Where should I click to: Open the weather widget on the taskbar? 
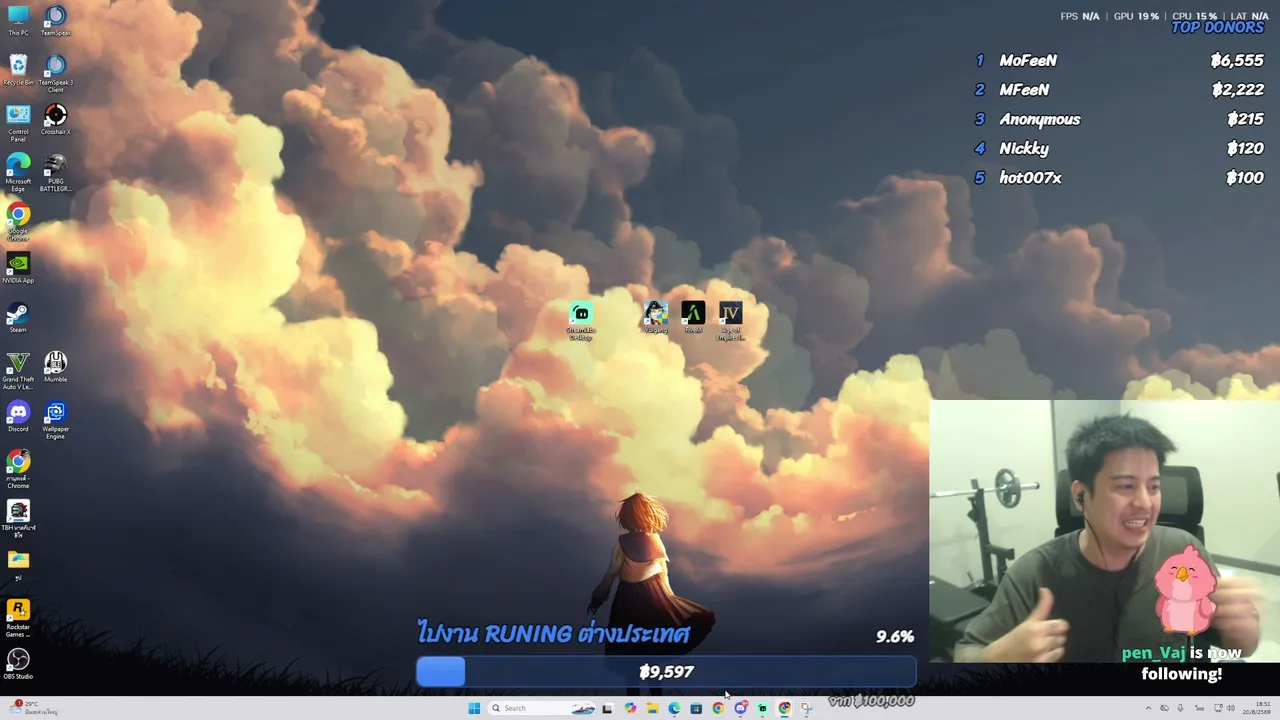pos(32,708)
